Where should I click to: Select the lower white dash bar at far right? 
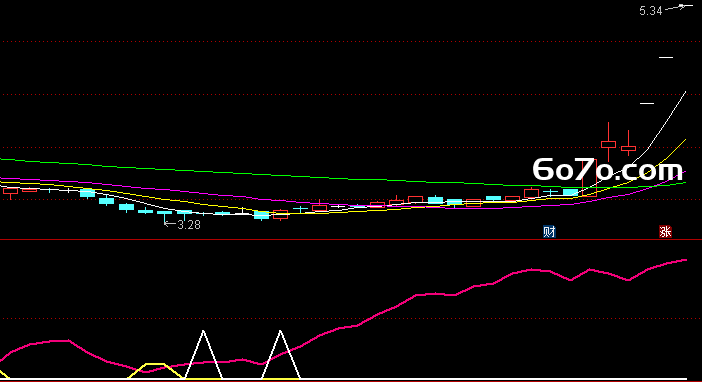pos(646,103)
